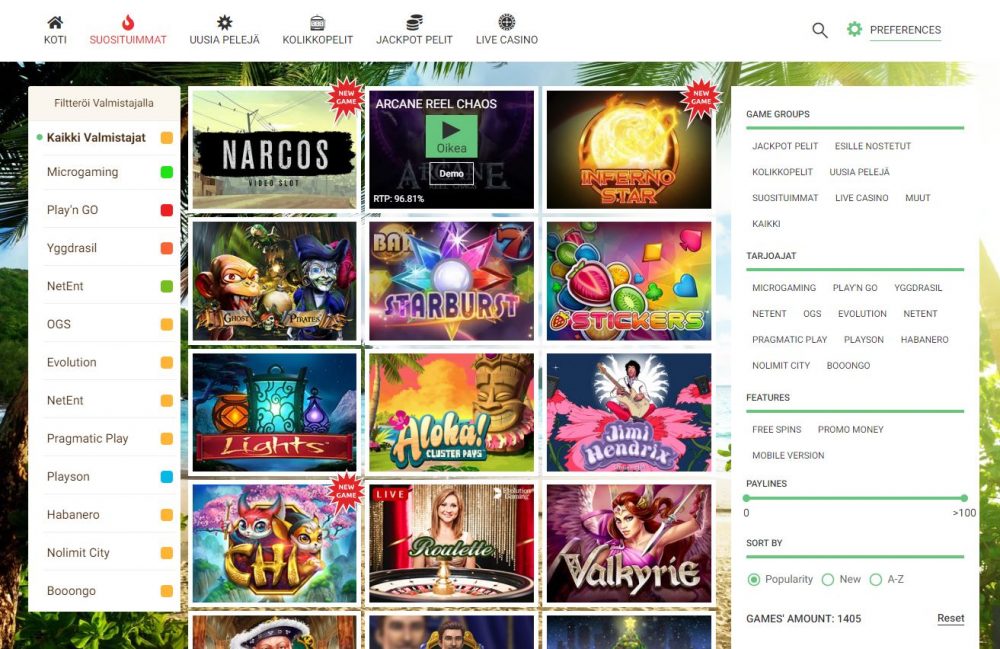Click the green Preferences gear icon
1000x649 pixels.
coord(854,29)
